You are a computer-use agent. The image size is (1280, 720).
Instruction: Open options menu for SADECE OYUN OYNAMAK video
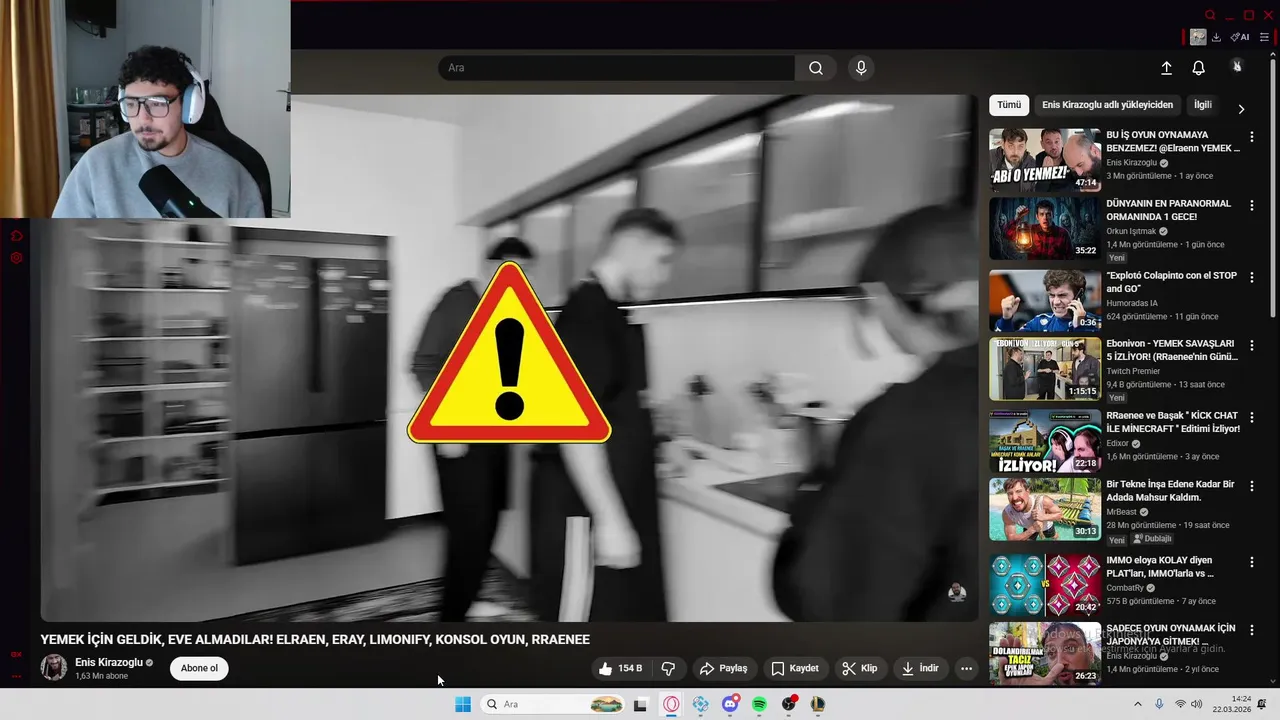(x=1251, y=630)
